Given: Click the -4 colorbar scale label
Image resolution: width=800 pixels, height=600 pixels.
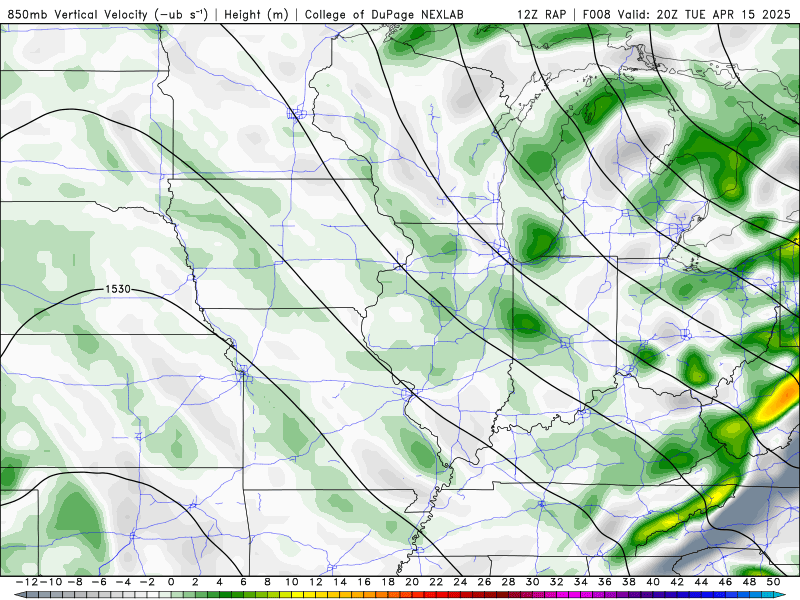Looking at the screenshot, I should coord(123,582).
